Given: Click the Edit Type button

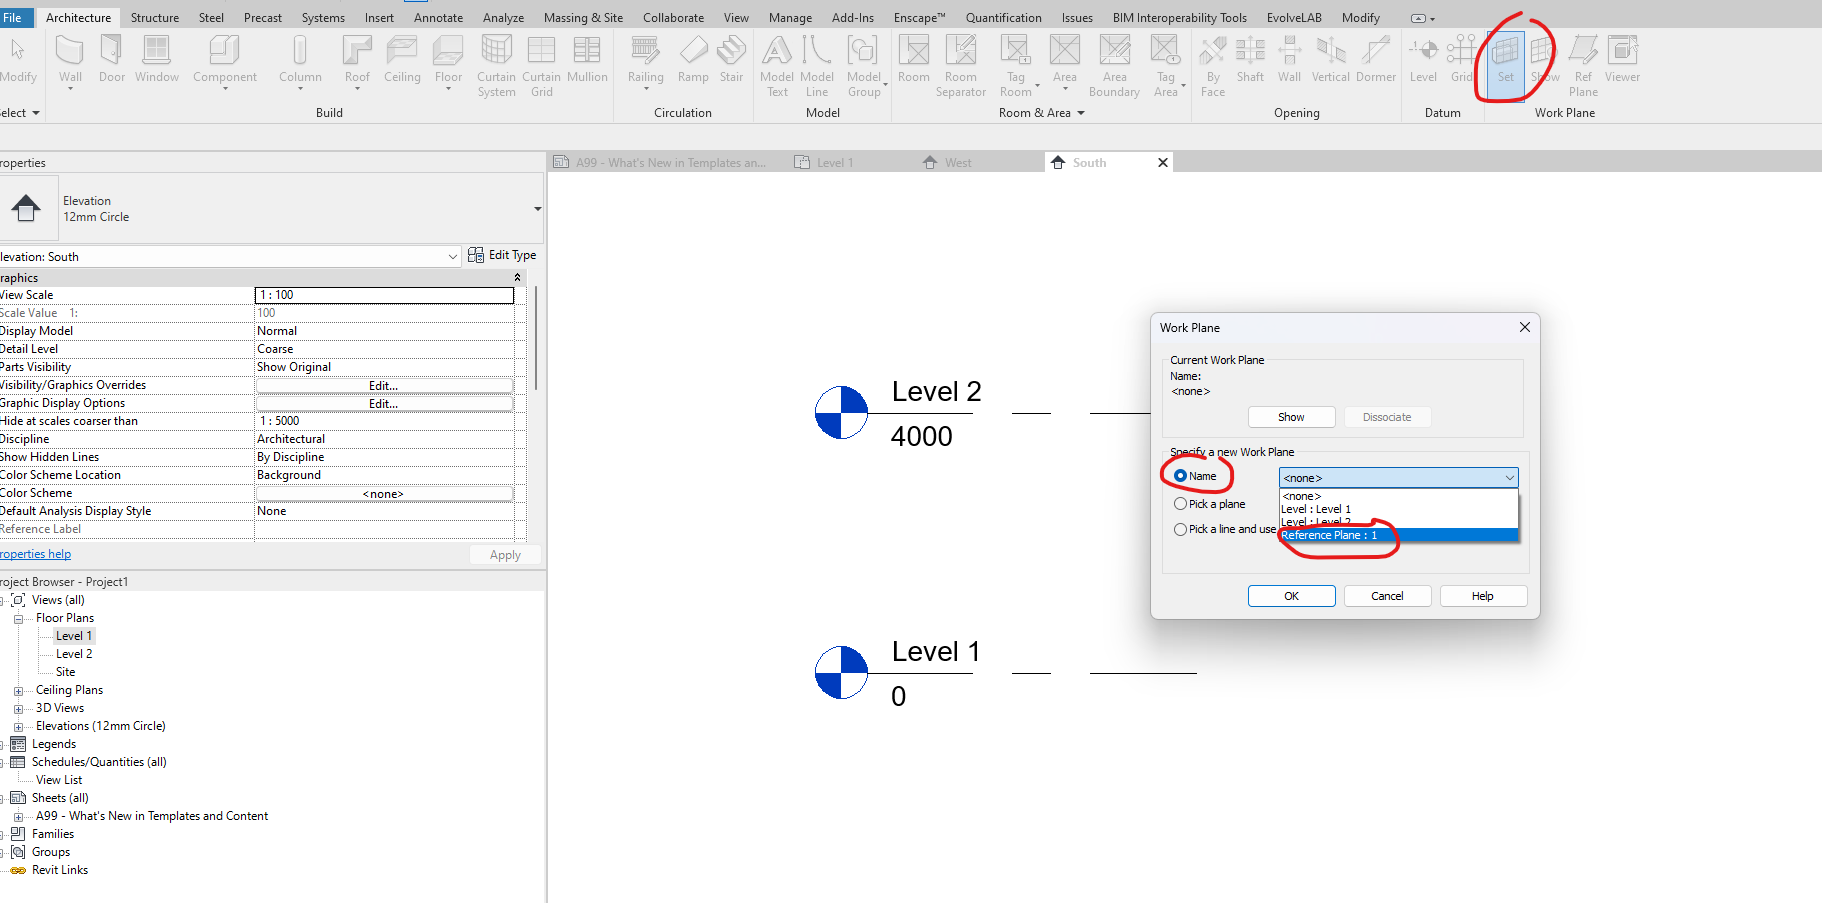Looking at the screenshot, I should pyautogui.click(x=502, y=255).
